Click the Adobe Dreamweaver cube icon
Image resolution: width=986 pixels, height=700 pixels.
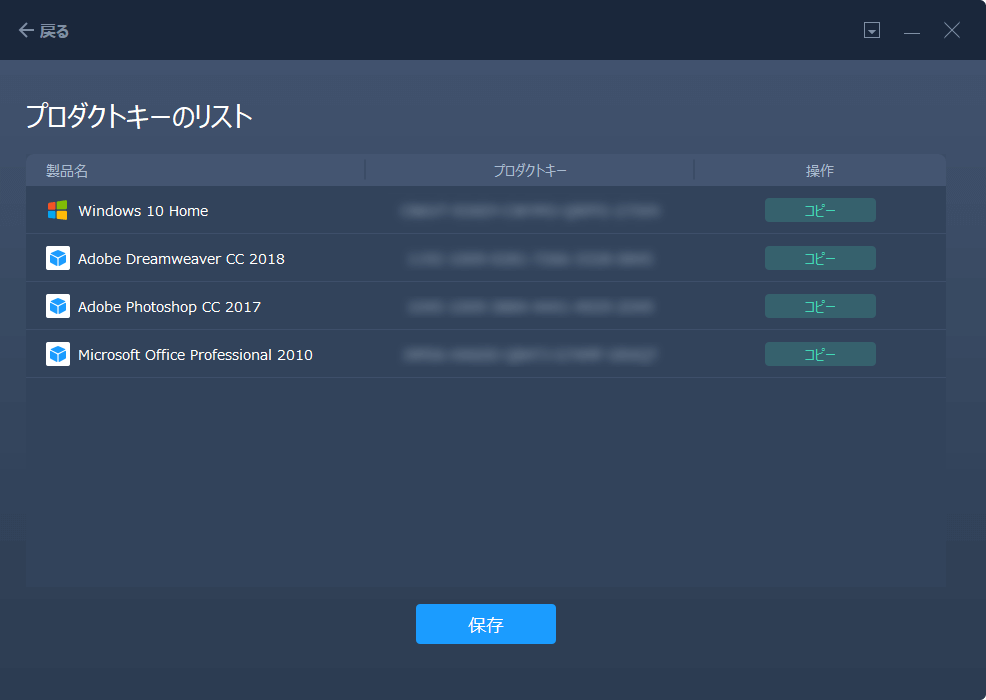coord(58,258)
